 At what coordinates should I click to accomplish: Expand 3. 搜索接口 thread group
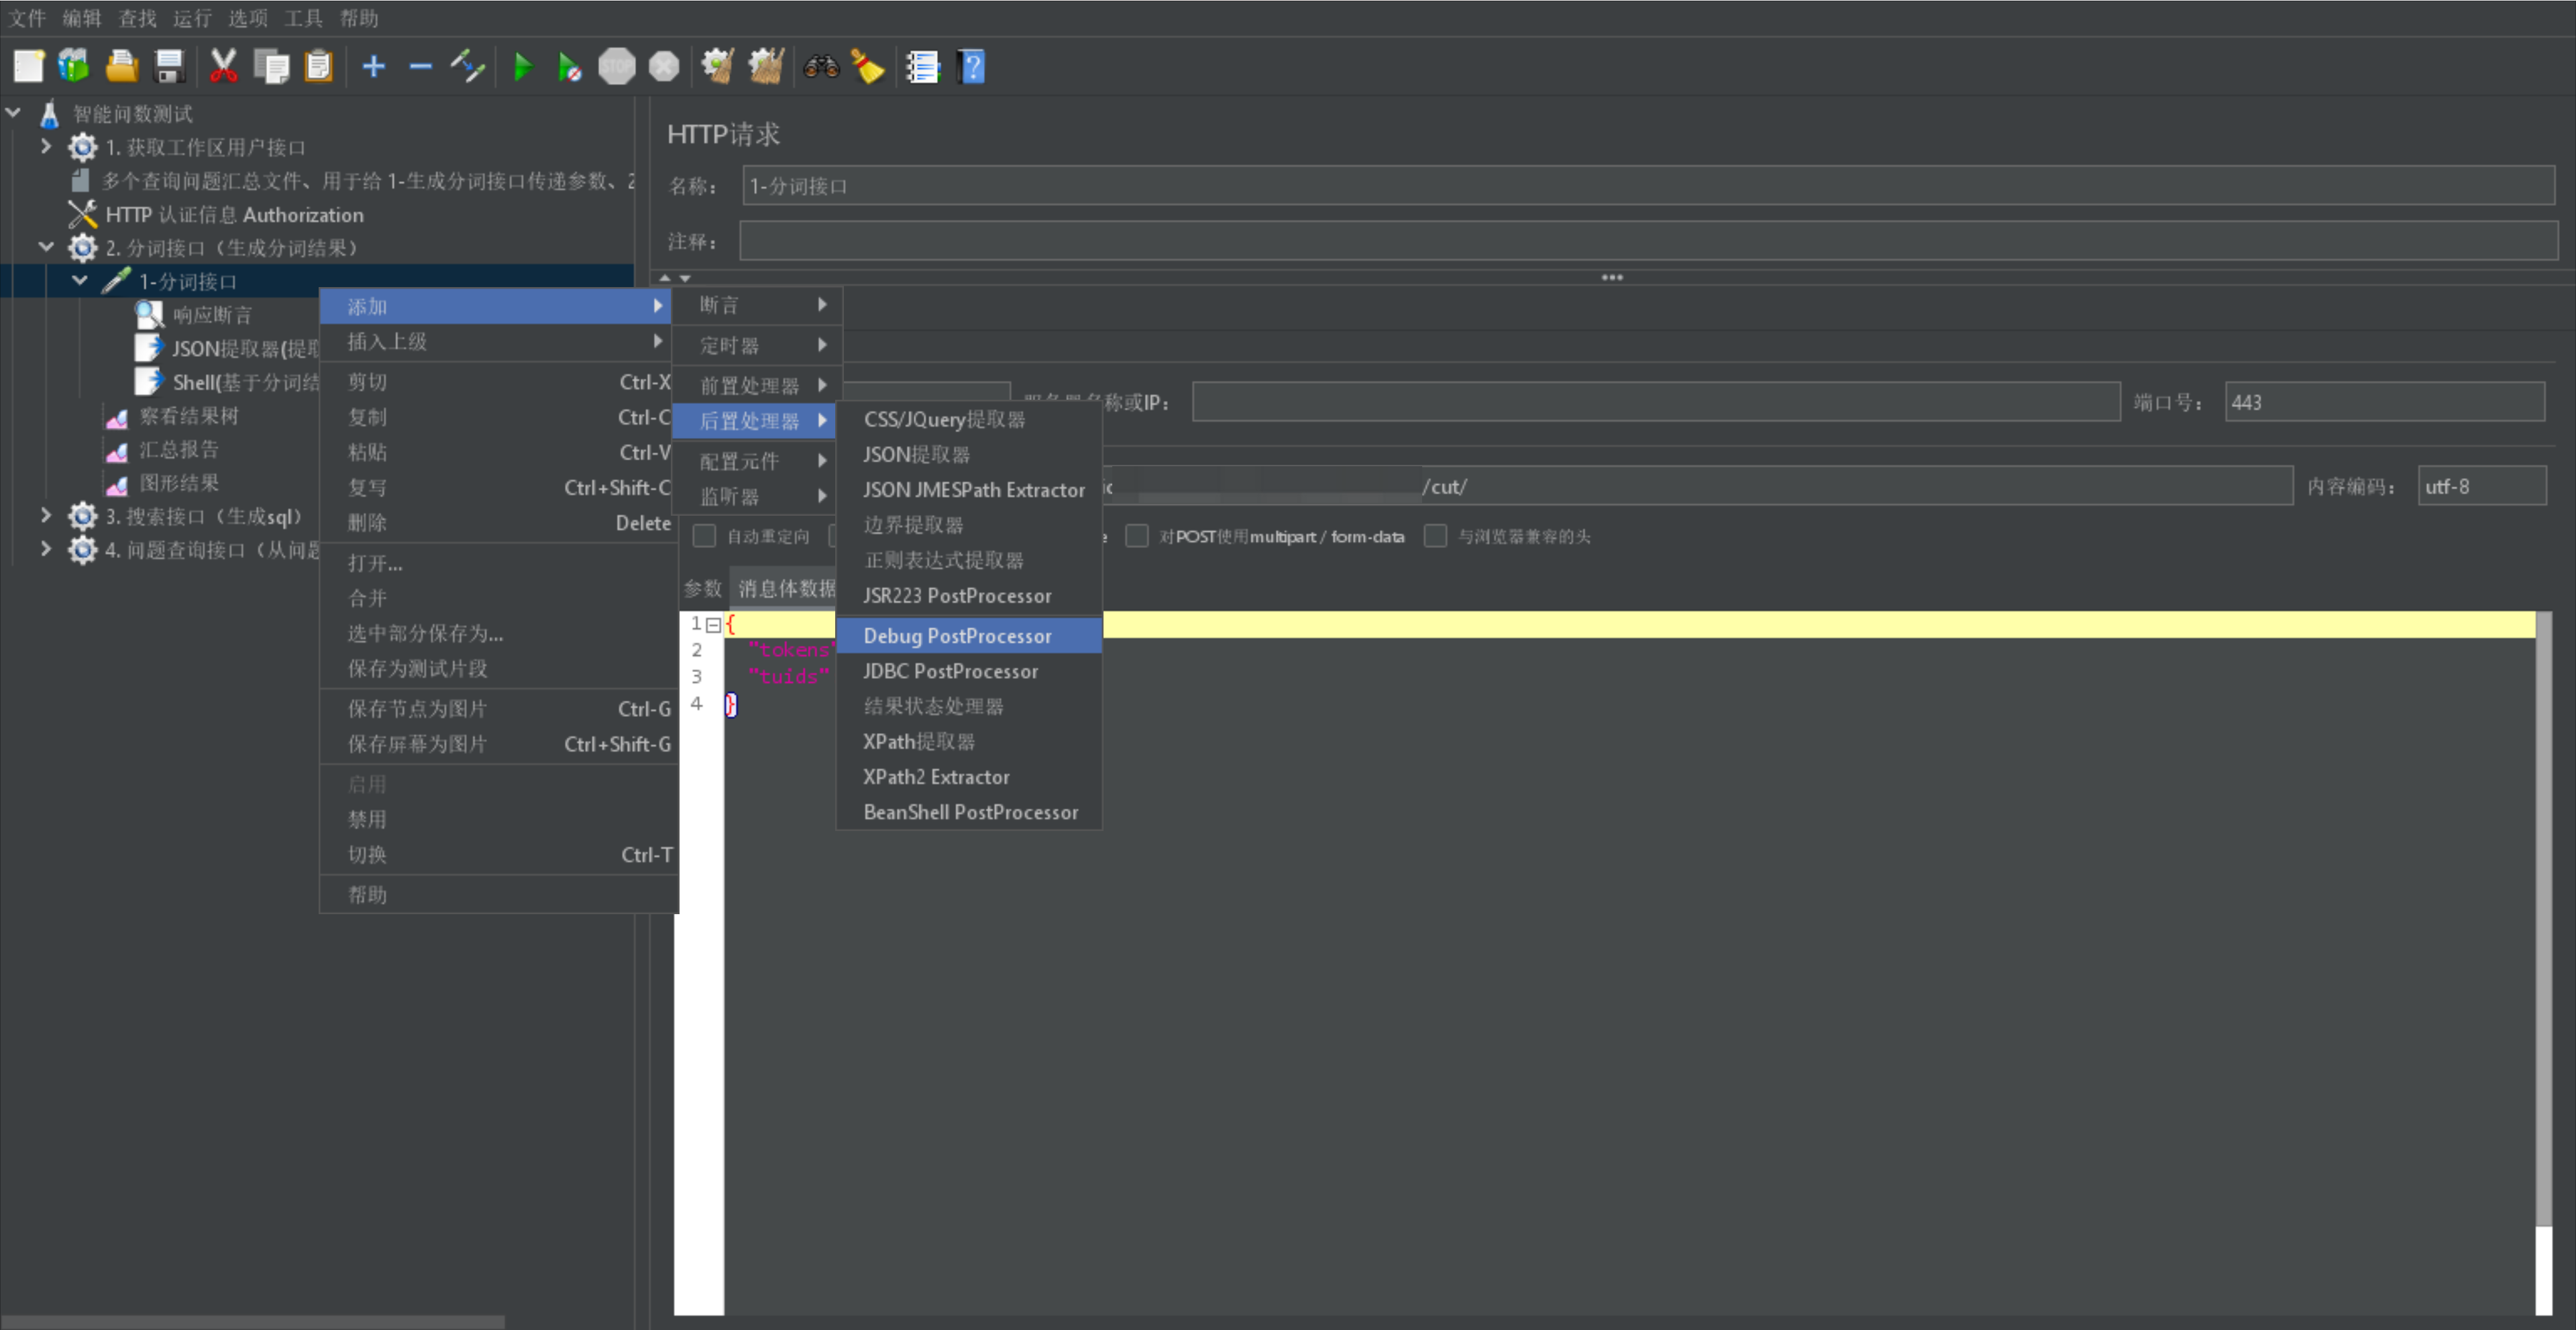coord(46,515)
